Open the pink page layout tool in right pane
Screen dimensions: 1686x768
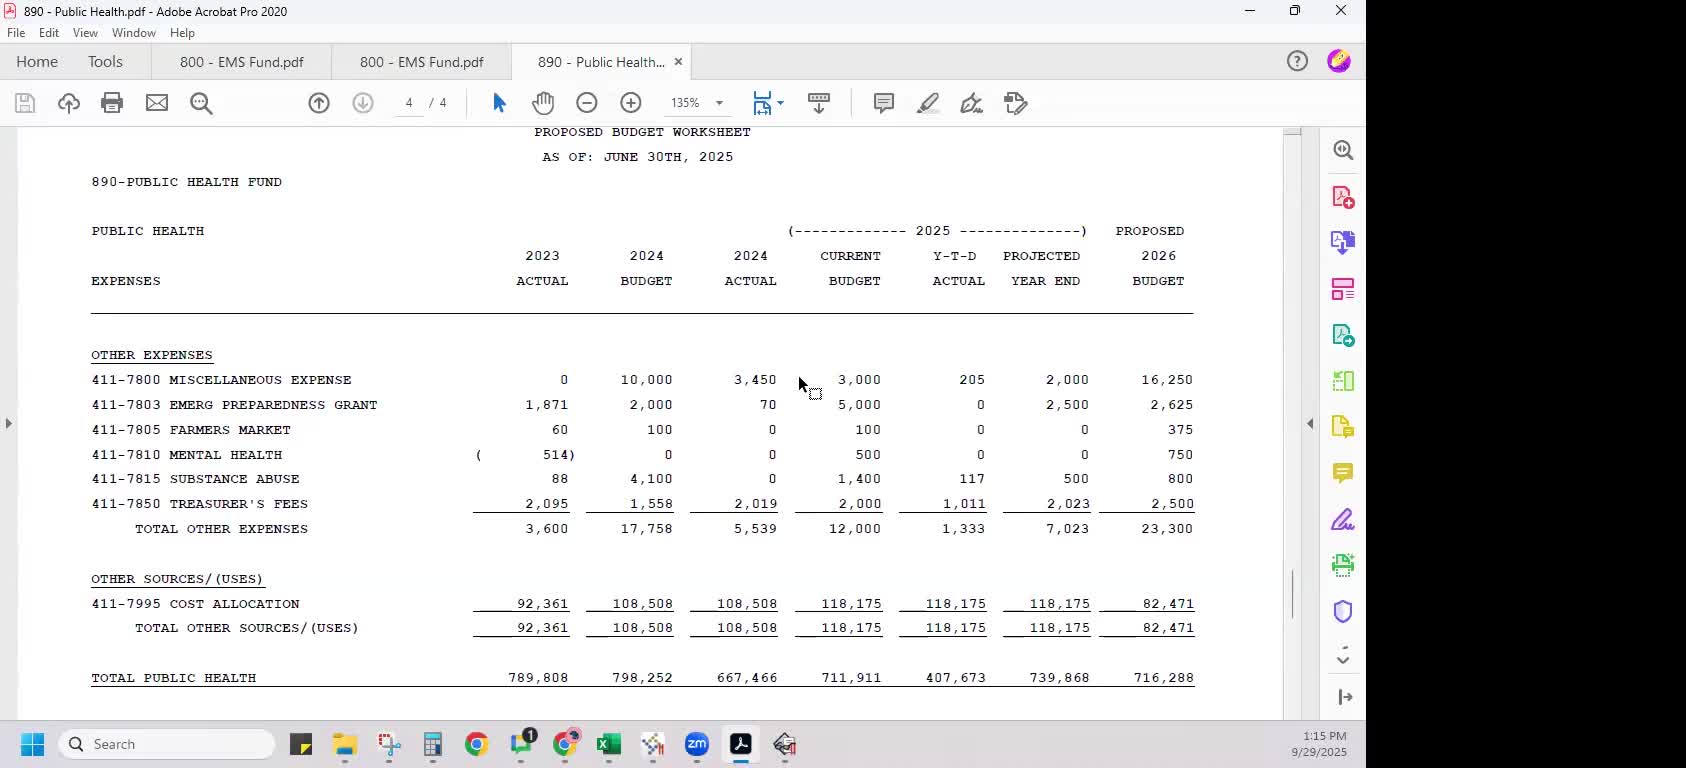point(1343,289)
